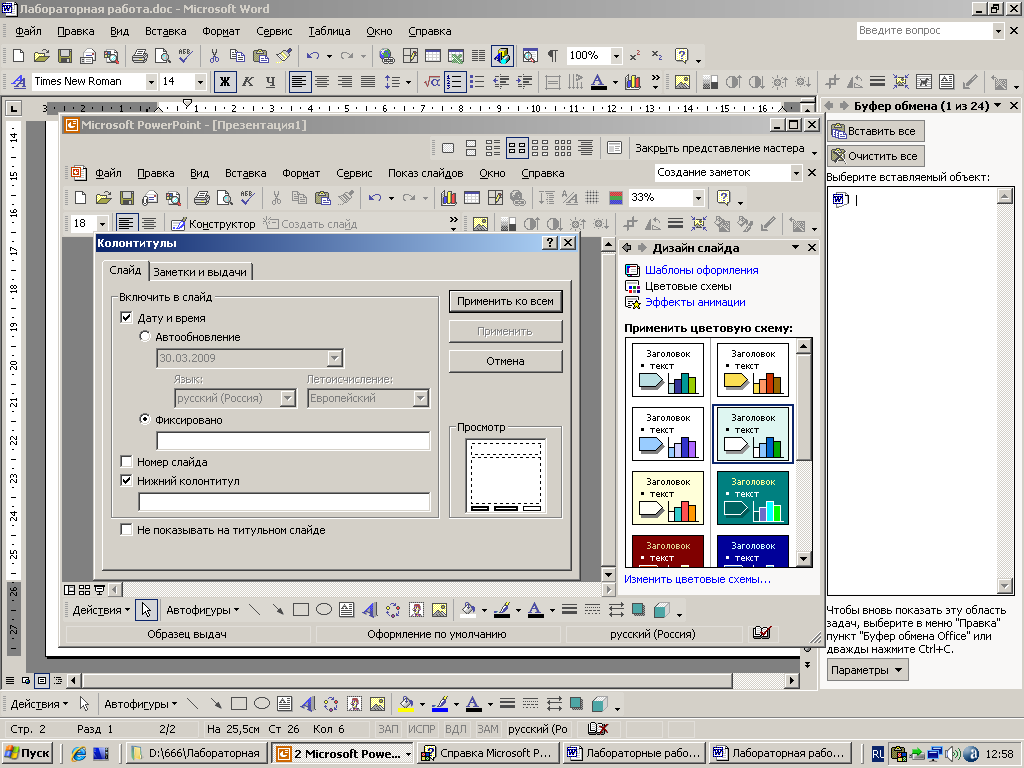Open 'Автофигуры' menu in PowerPoint drawing toolbar
The height and width of the screenshot is (768, 1024).
click(x=202, y=610)
